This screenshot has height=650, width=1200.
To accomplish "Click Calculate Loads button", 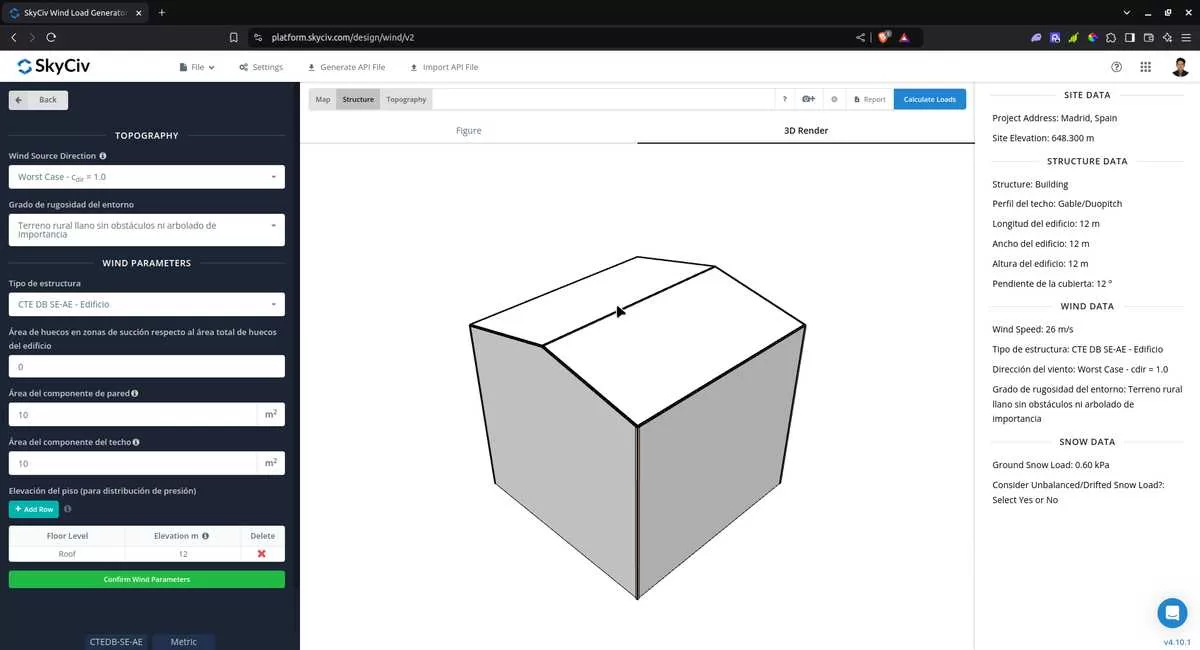I will click(930, 99).
